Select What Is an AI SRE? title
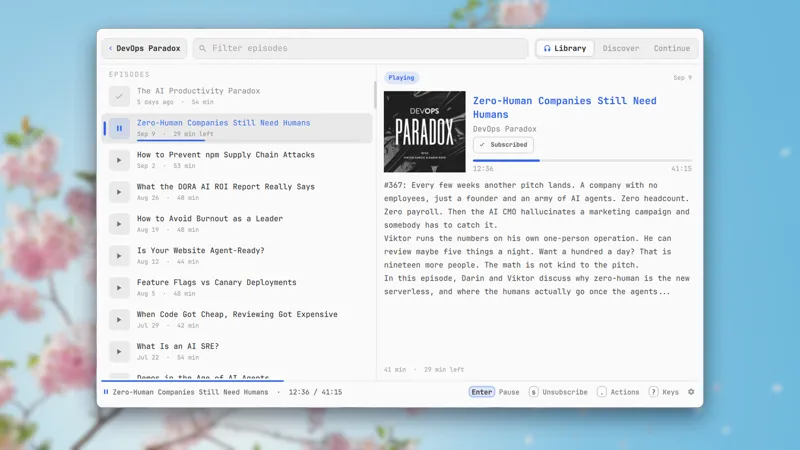 coord(178,346)
